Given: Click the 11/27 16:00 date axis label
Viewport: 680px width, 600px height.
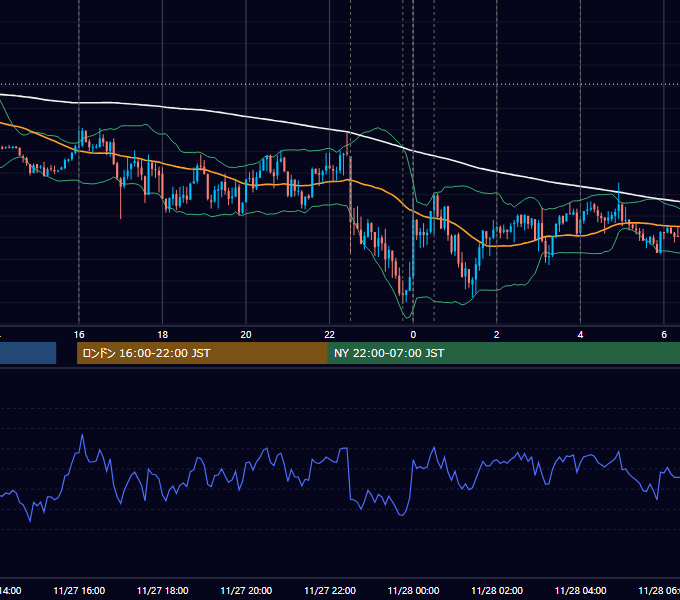Looking at the screenshot, I should (79, 591).
